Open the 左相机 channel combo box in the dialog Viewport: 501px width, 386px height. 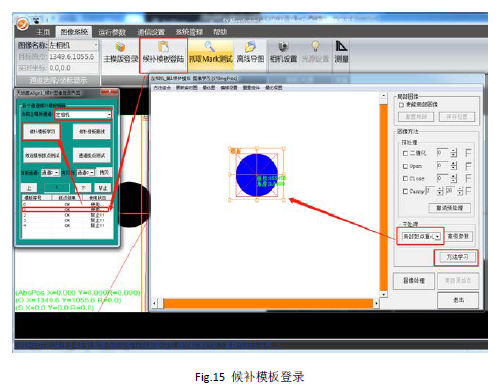pyautogui.click(x=83, y=114)
